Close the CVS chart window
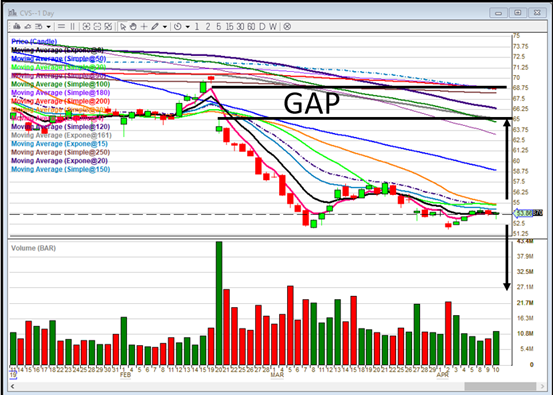The width and height of the screenshot is (553, 395). click(x=537, y=13)
